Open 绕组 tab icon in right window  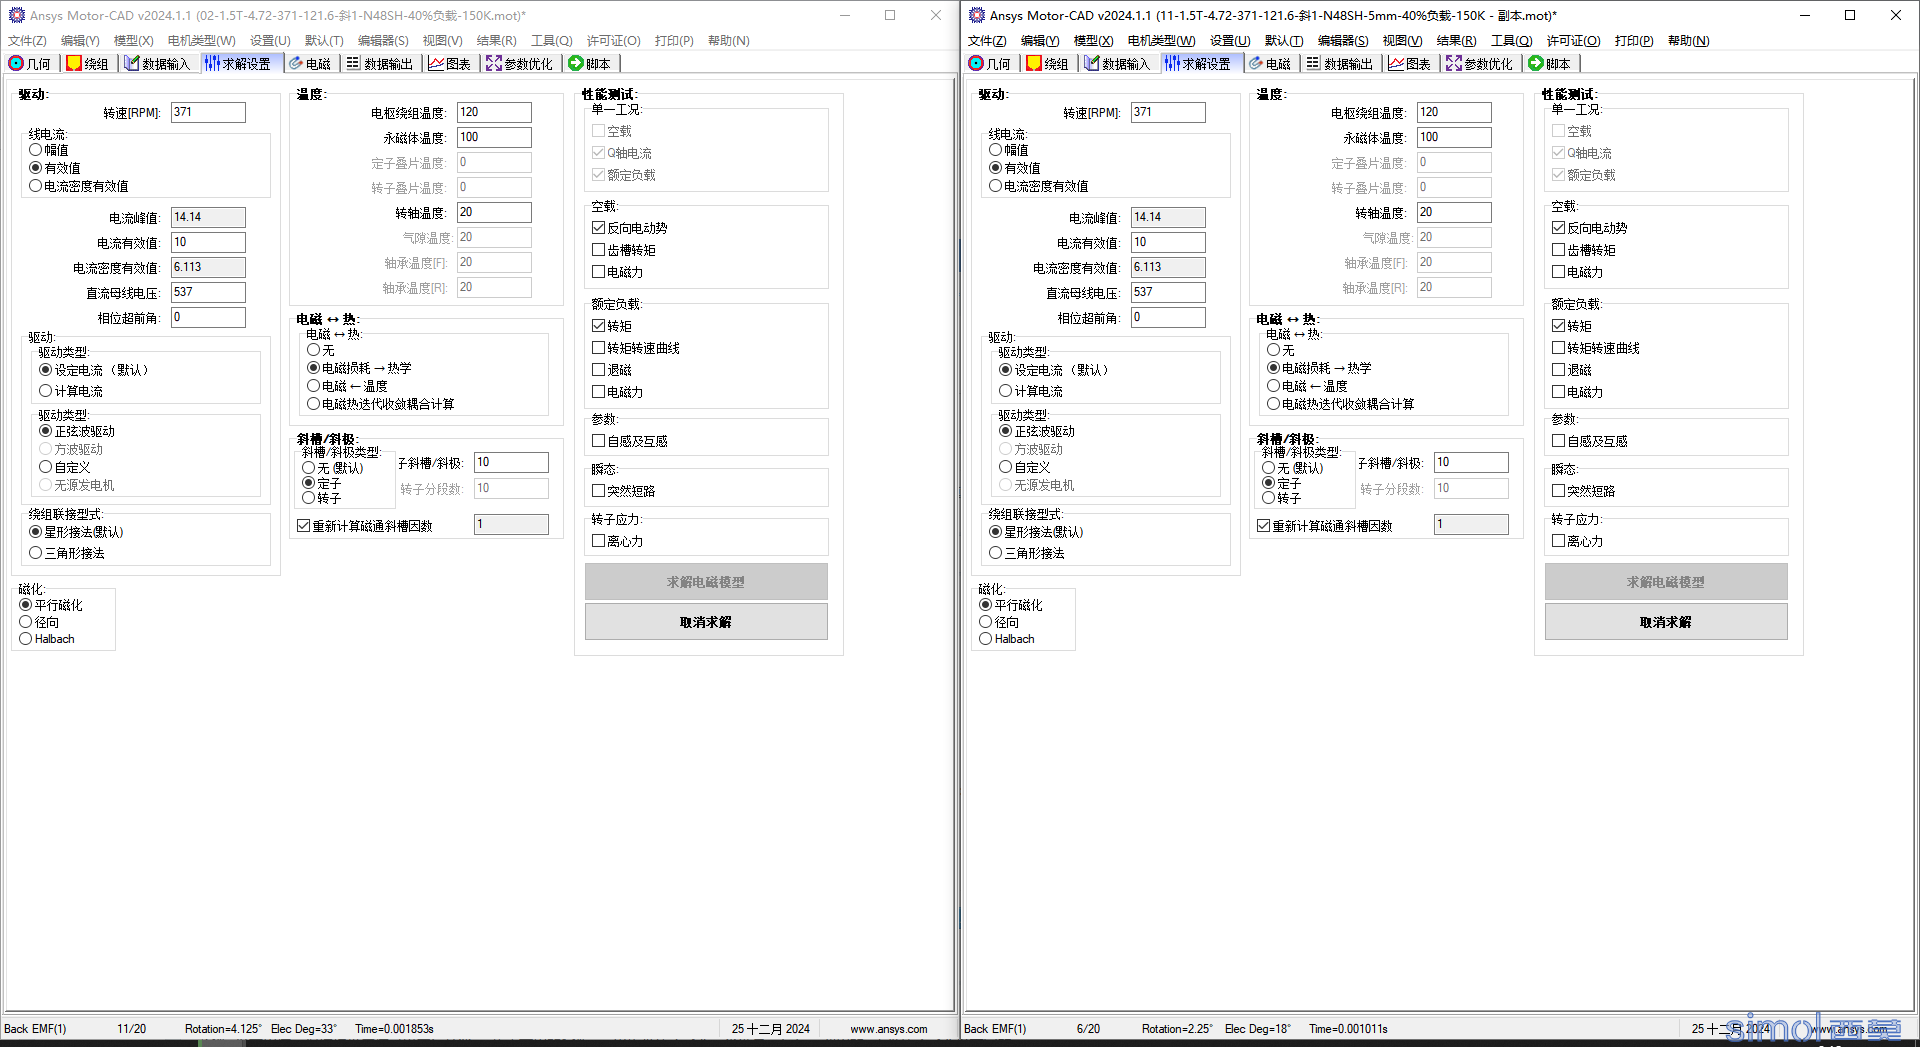coord(1034,63)
